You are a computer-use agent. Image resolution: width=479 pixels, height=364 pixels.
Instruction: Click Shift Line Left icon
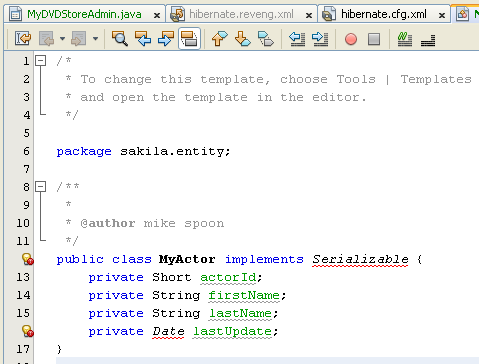click(297, 39)
